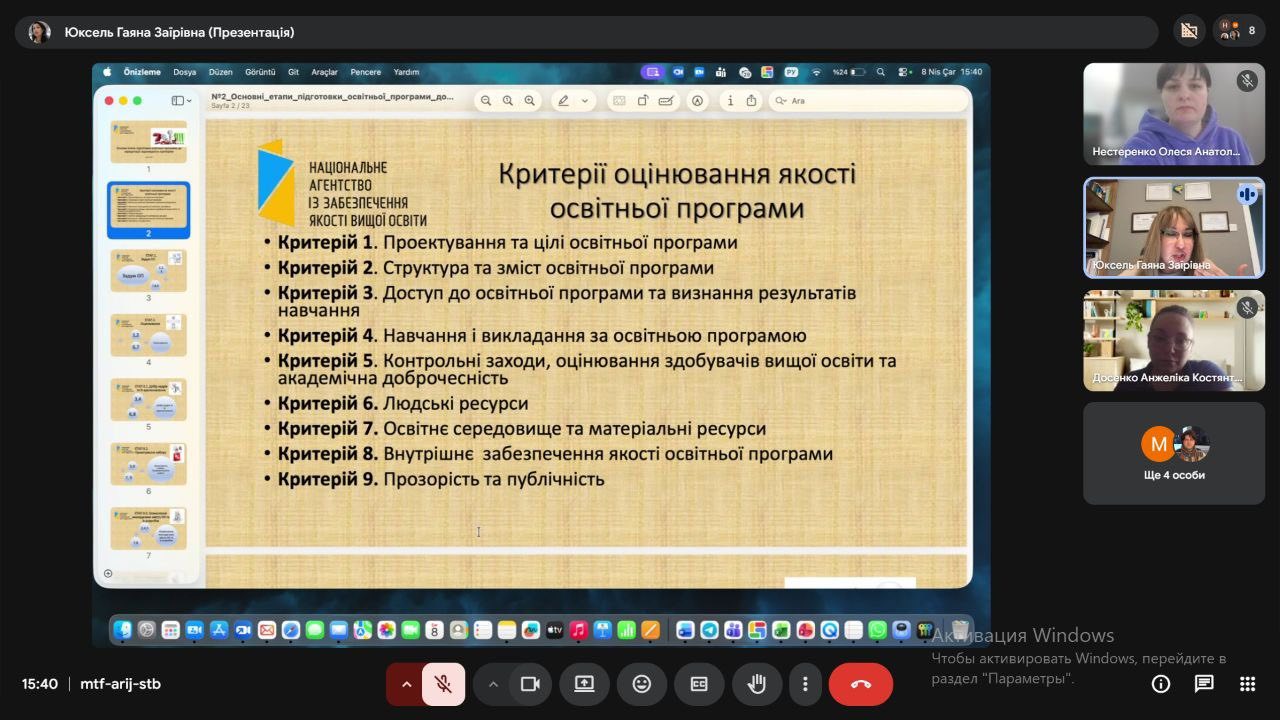This screenshot has width=1280, height=720.
Task: Click the present screen icon
Action: point(584,684)
